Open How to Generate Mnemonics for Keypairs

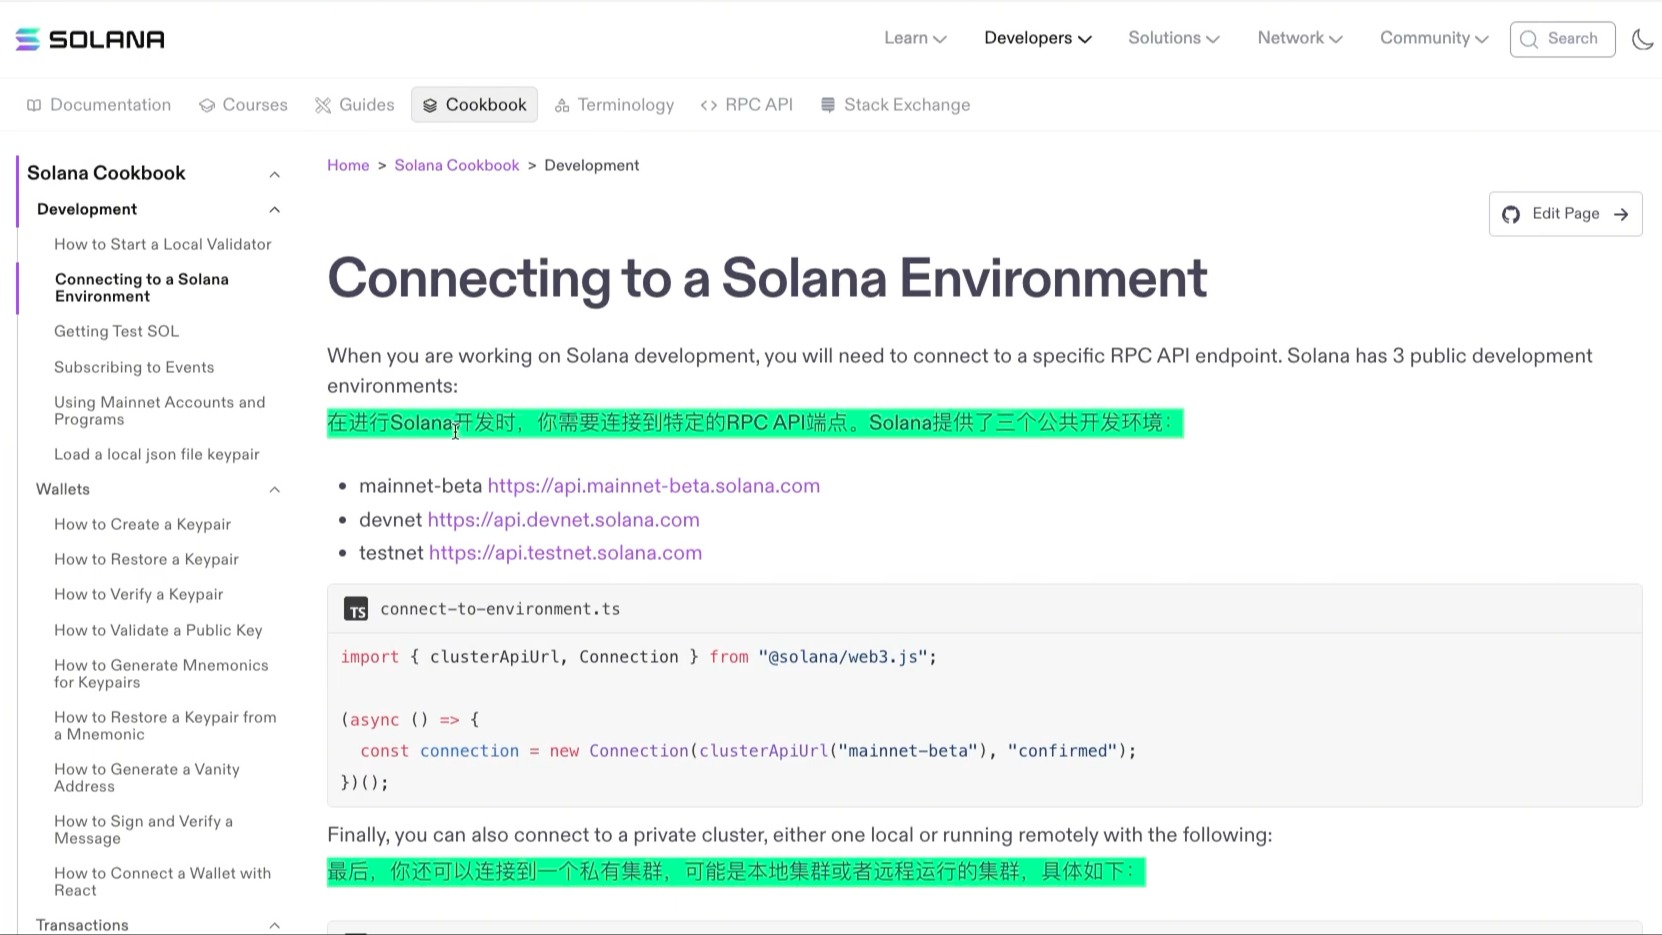click(161, 674)
